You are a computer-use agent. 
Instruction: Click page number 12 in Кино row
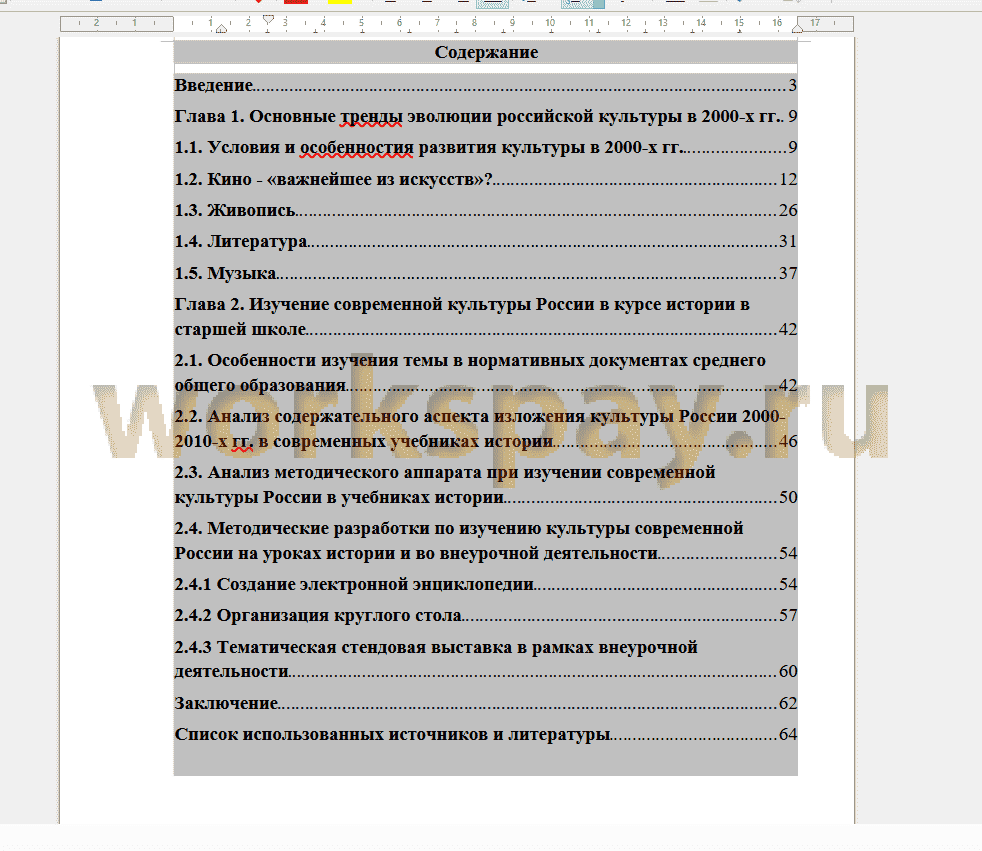coord(788,179)
